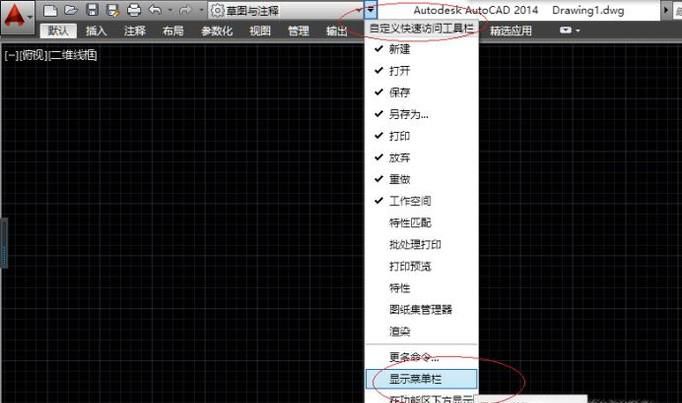This screenshot has width=682, height=403.
Task: Enable 特性 in the toolbar menu
Action: (421, 288)
